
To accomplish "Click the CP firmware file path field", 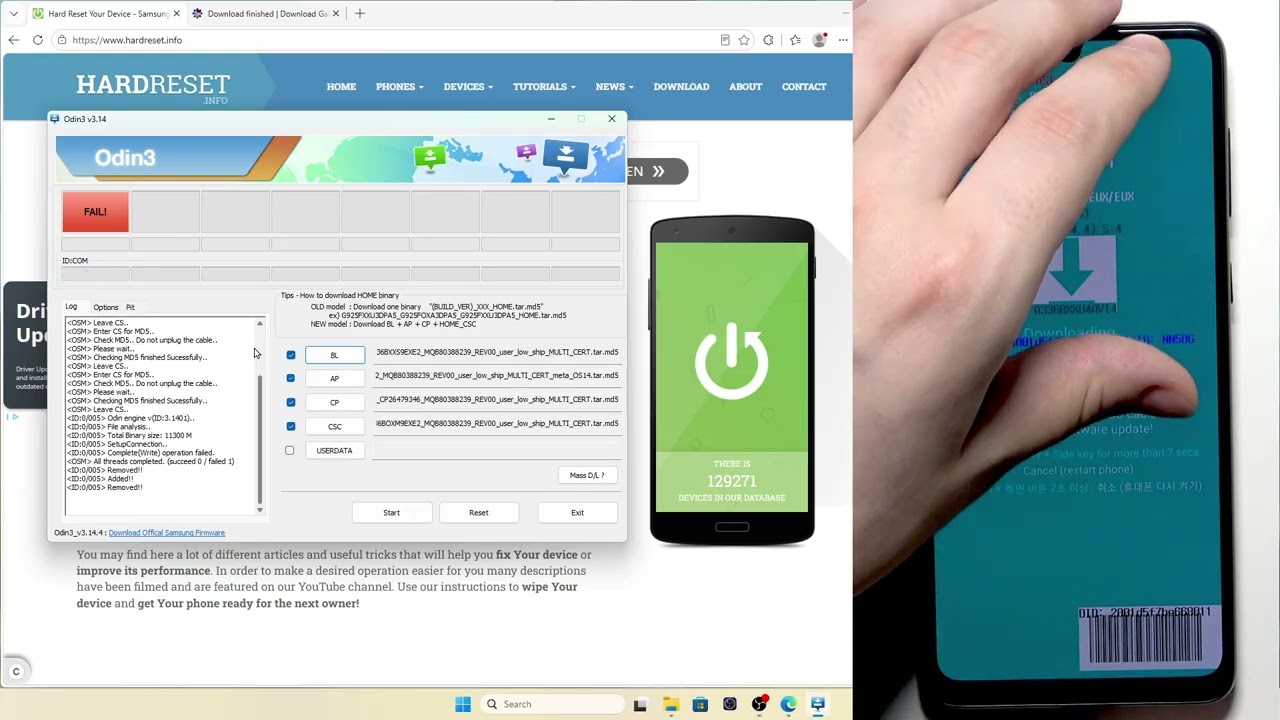I will [x=497, y=400].
